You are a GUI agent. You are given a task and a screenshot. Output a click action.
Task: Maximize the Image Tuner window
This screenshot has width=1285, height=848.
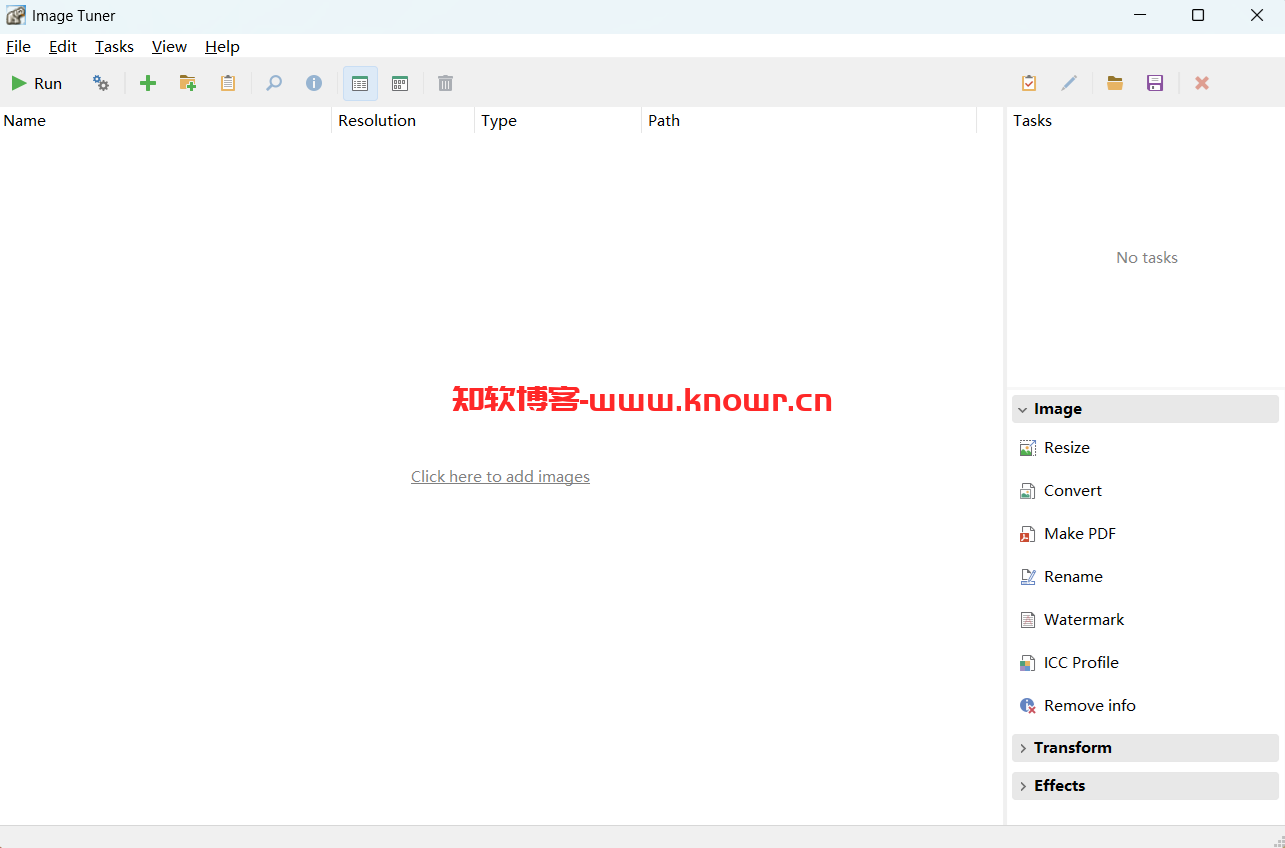click(1198, 15)
